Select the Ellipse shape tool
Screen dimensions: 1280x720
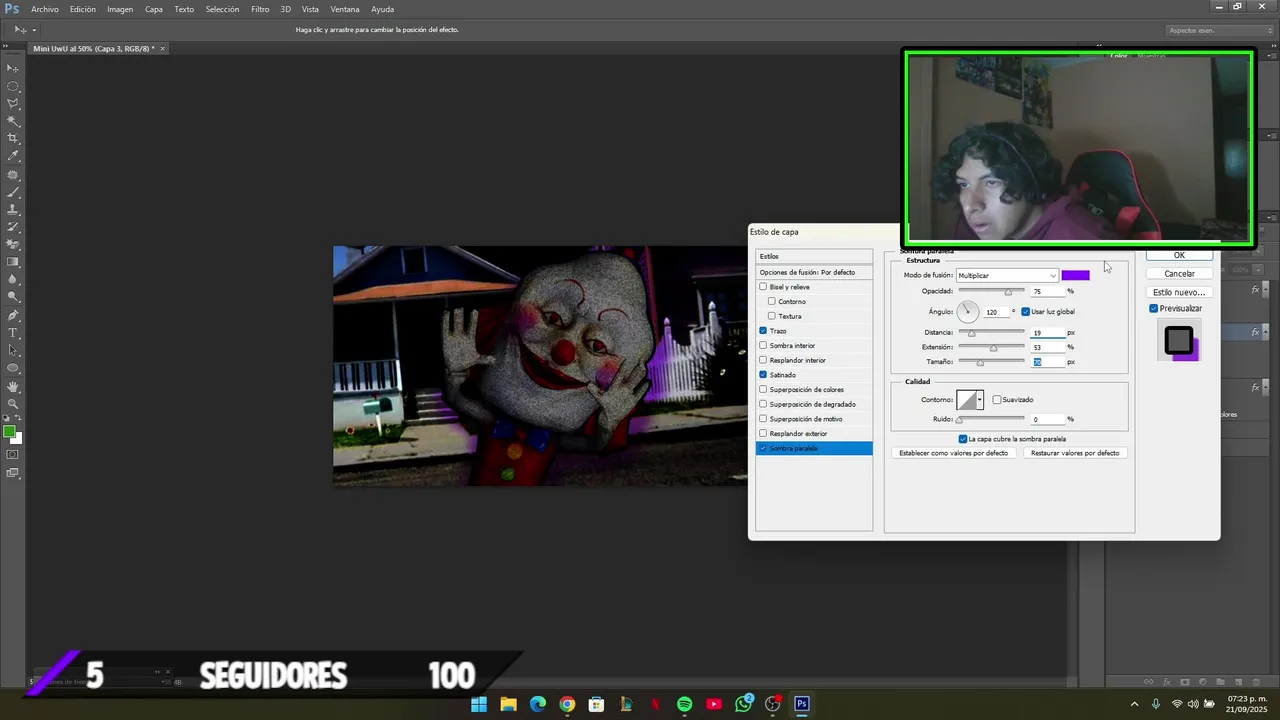pyautogui.click(x=13, y=368)
